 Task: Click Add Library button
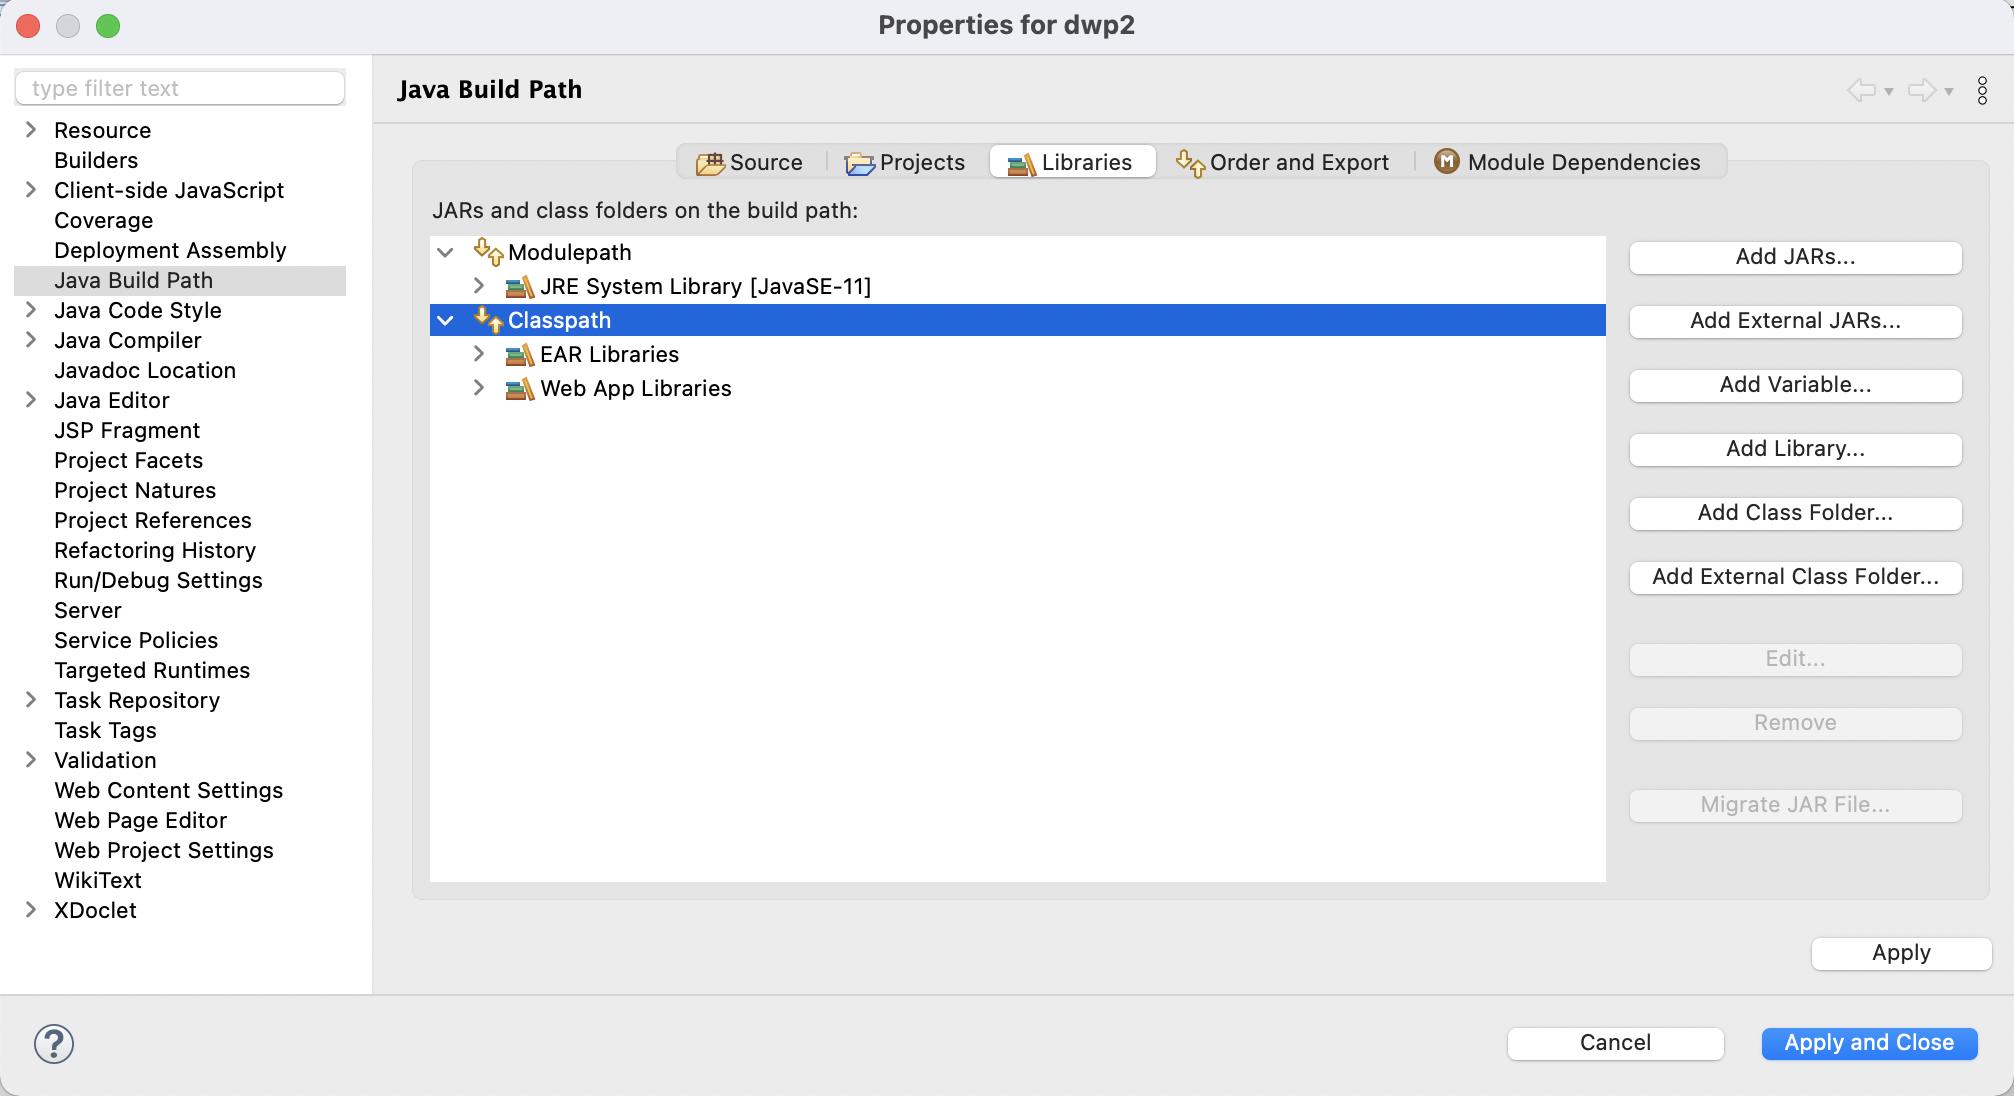tap(1795, 448)
